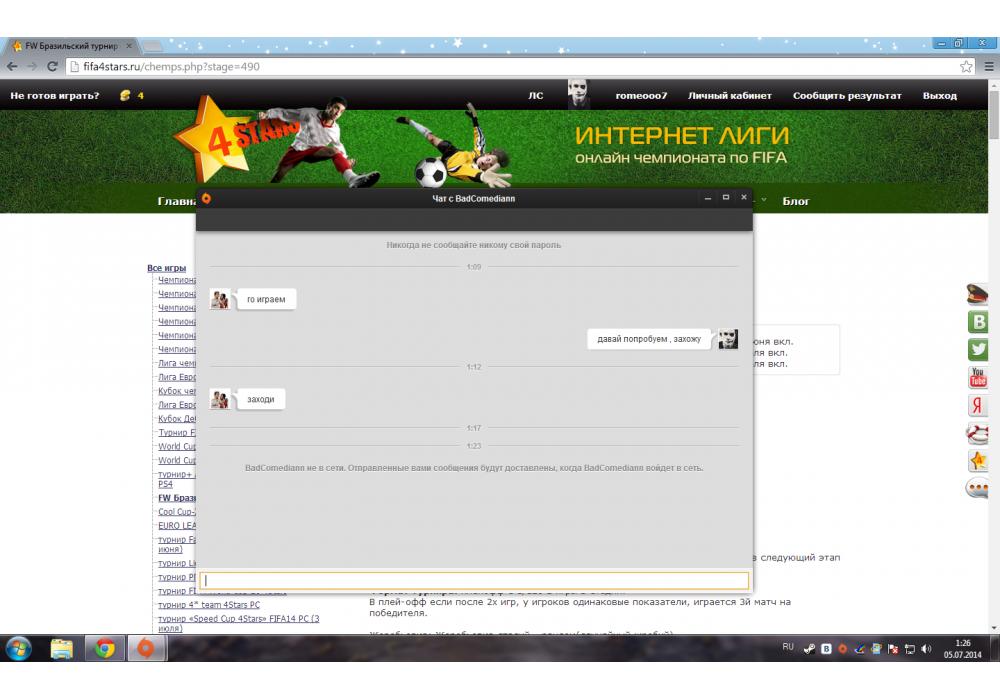Go back using browser back arrow
Image resolution: width=1000 pixels, height=700 pixels.
point(12,66)
